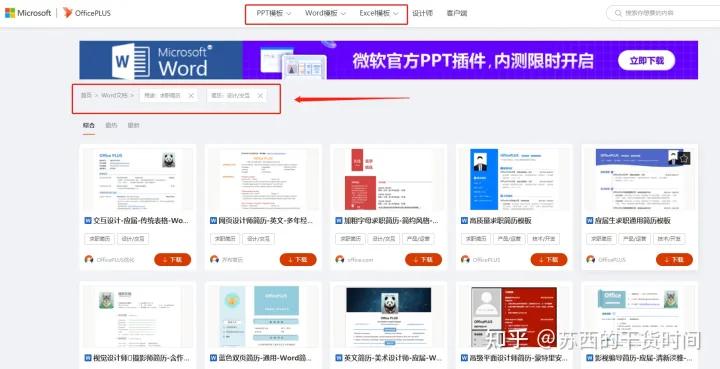This screenshot has height=369, width=720.
Task: Download the 高质量求职简历模板
Action: 549,259
